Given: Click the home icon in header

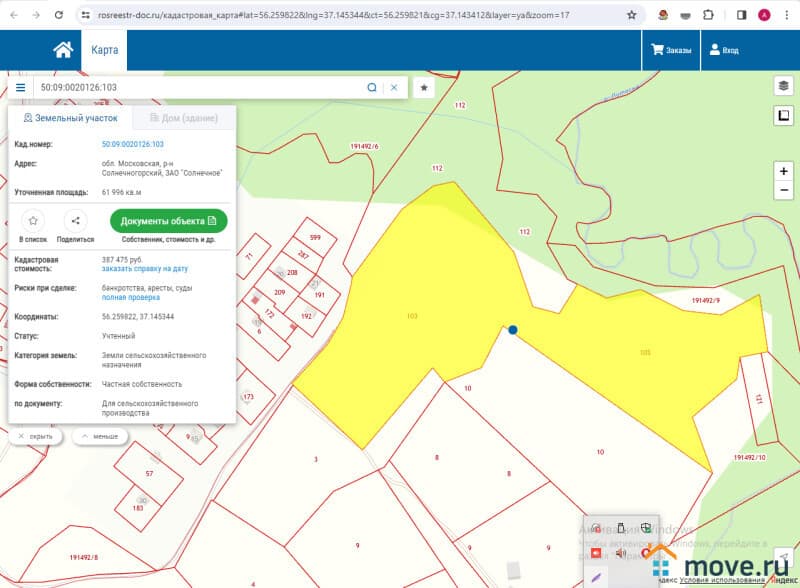Looking at the screenshot, I should pos(63,50).
